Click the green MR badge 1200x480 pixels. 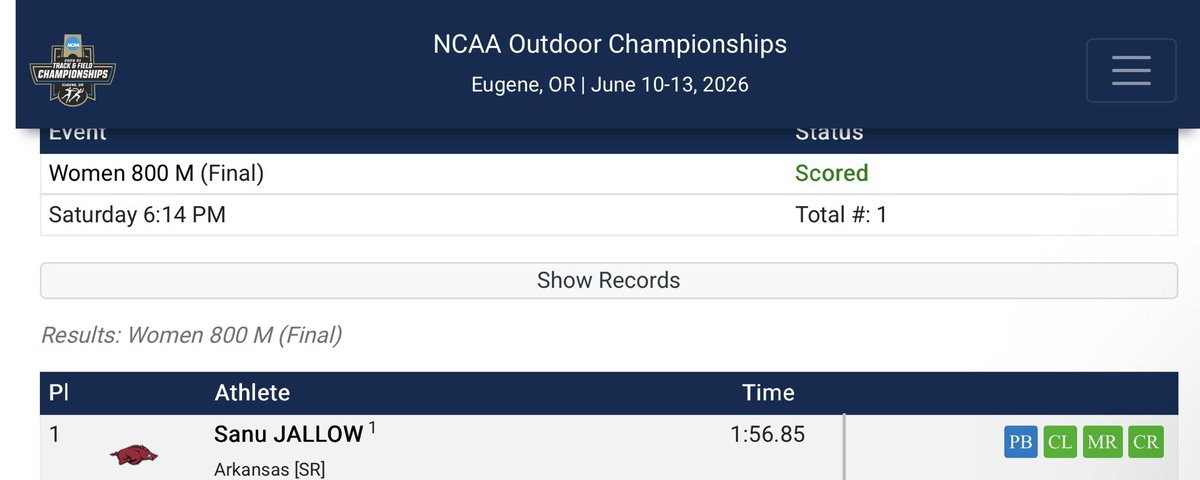(1103, 442)
